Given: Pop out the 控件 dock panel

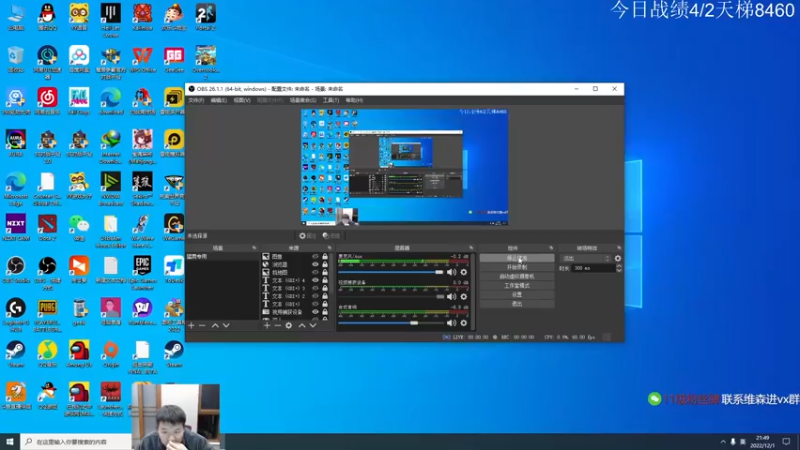Looking at the screenshot, I should click(x=551, y=248).
